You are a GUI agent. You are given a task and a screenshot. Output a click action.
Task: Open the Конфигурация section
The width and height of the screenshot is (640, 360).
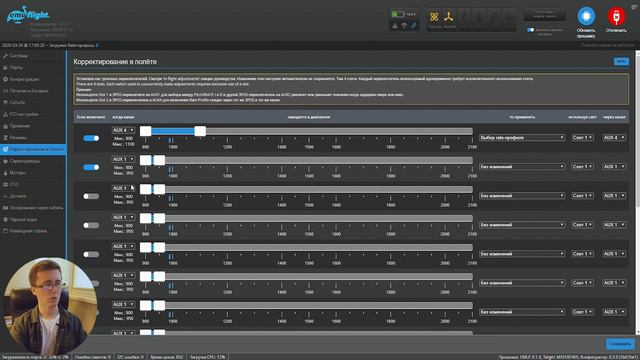[33, 79]
